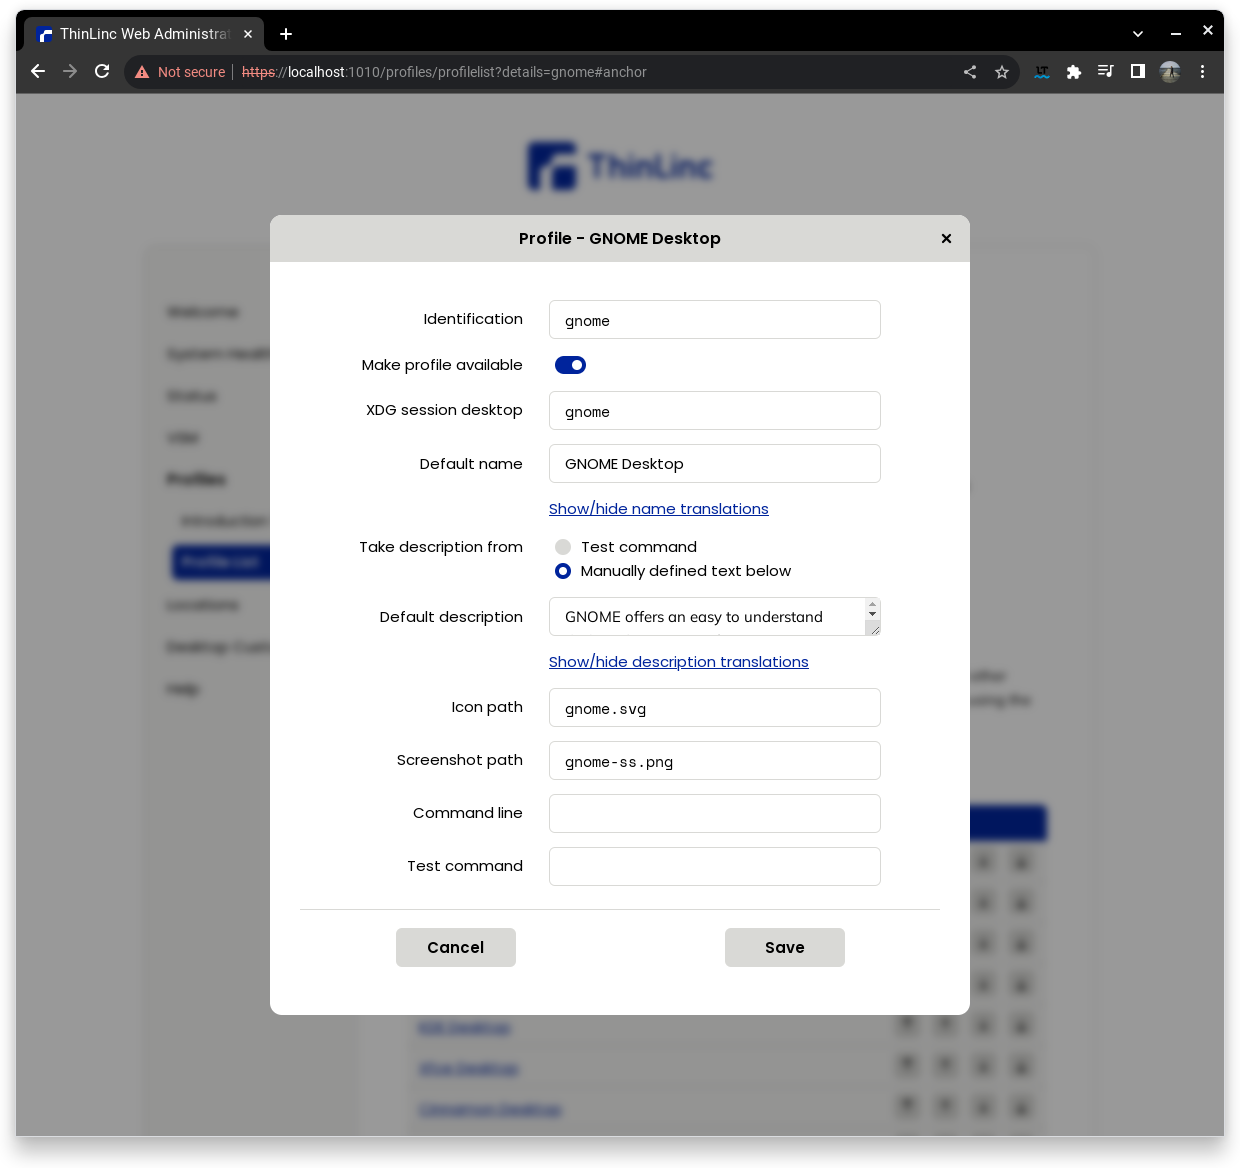This screenshot has width=1240, height=1168.
Task: Share this page from the address bar
Action: pos(970,72)
